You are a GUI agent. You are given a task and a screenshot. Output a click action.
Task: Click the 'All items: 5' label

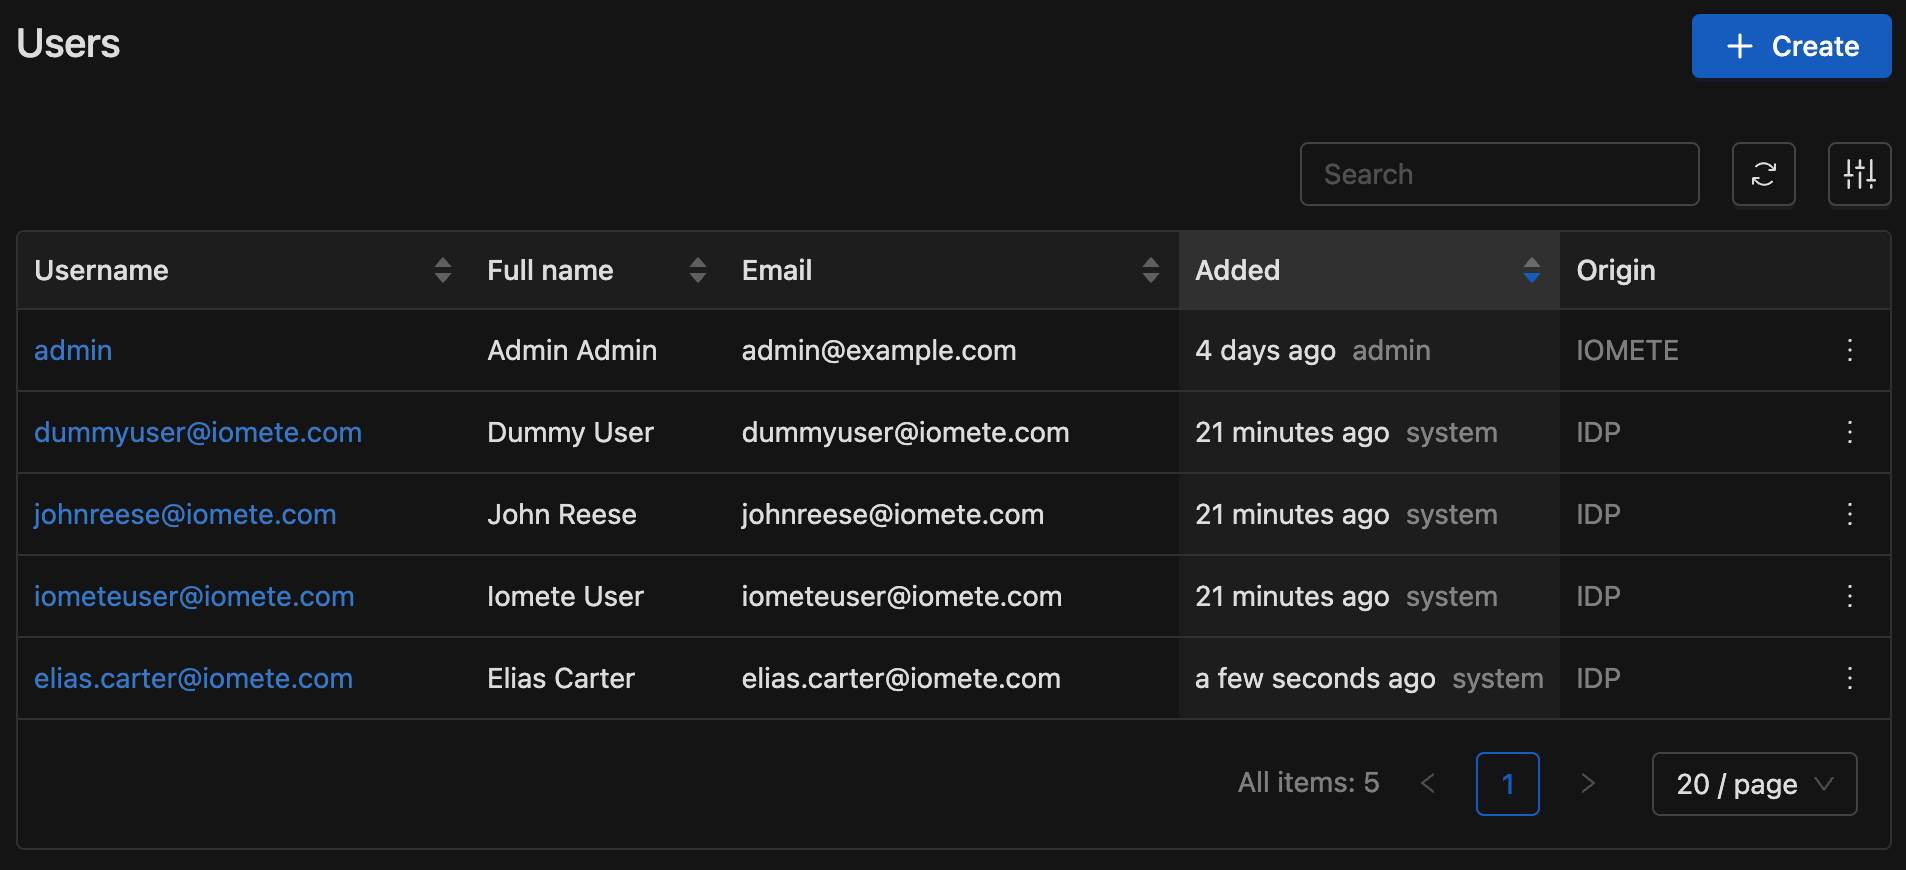(x=1308, y=782)
